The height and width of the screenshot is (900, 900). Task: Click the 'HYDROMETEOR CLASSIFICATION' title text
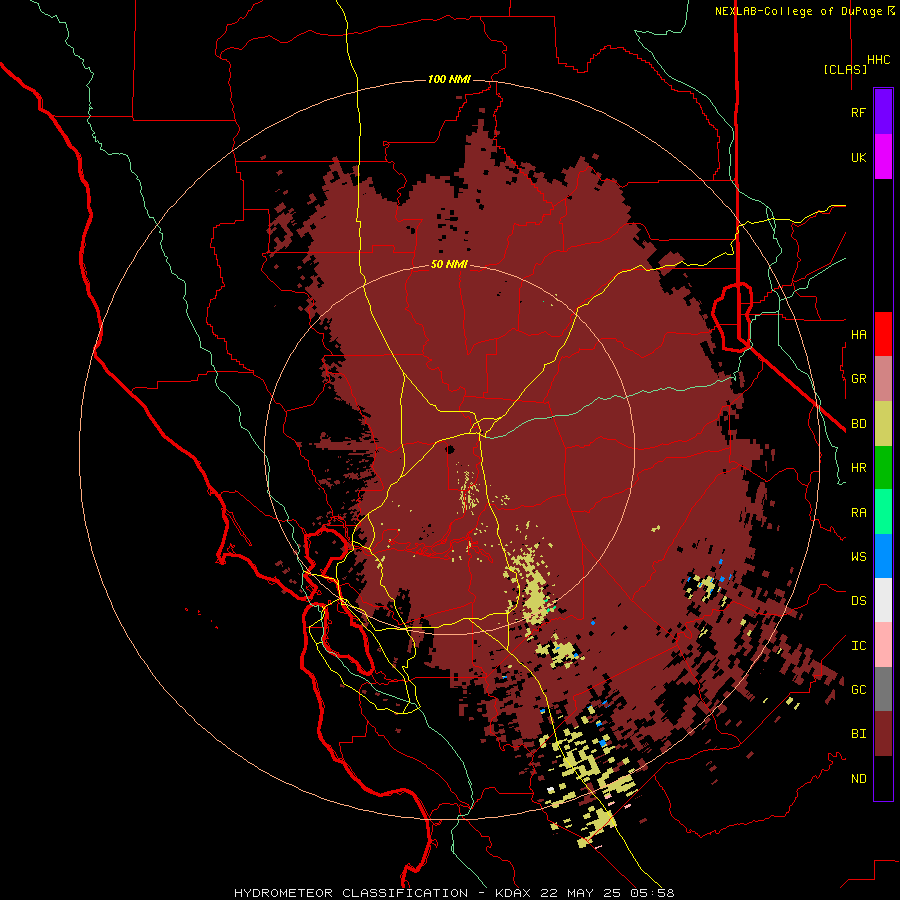click(351, 893)
